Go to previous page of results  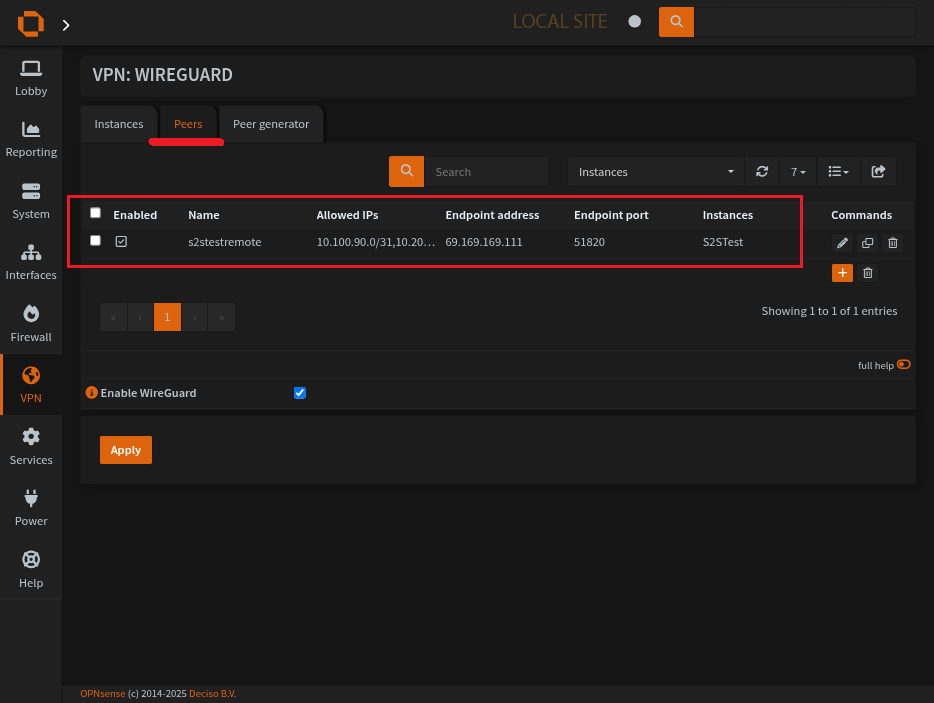pyautogui.click(x=141, y=317)
